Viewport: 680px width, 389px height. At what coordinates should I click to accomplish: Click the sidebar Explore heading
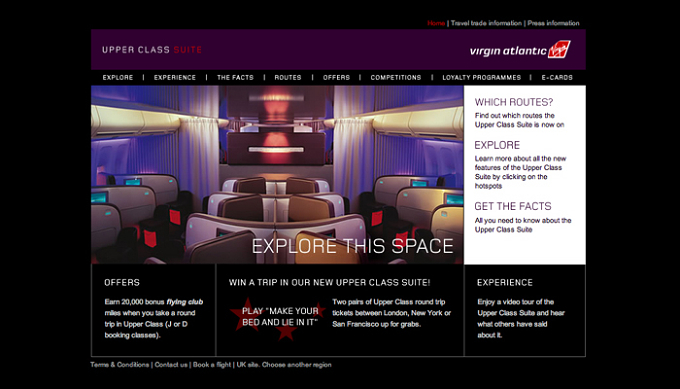point(497,145)
